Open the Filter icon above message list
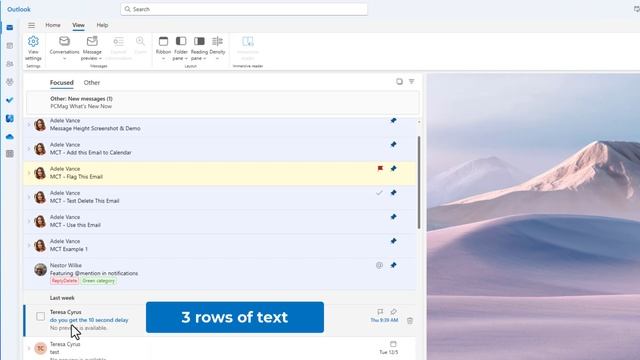Viewport: 640px width, 360px height. click(411, 82)
